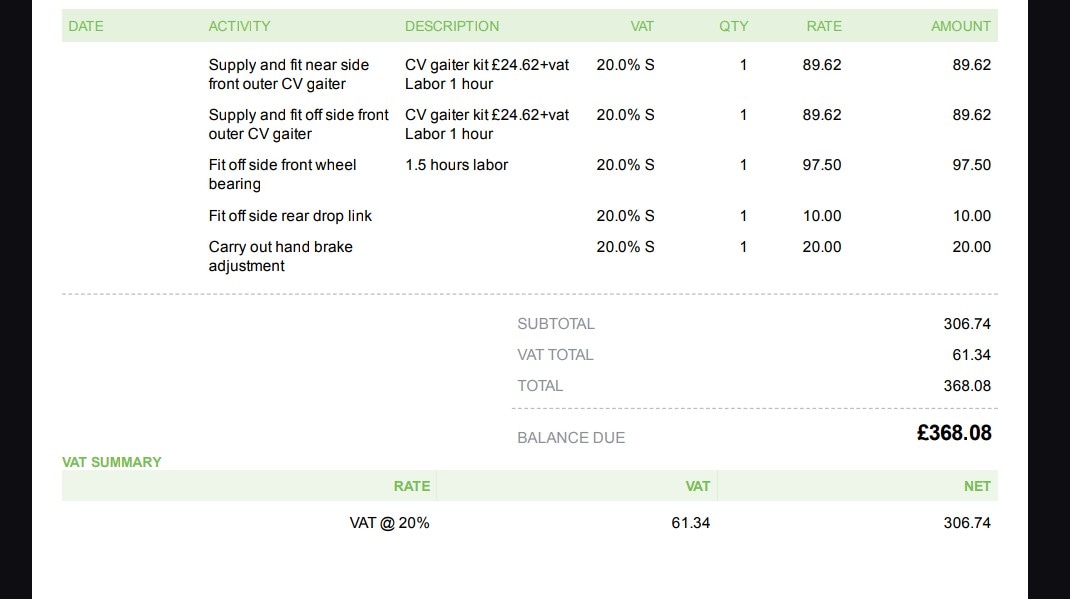
Task: Select the rear drop link activity line
Action: pyautogui.click(x=290, y=216)
